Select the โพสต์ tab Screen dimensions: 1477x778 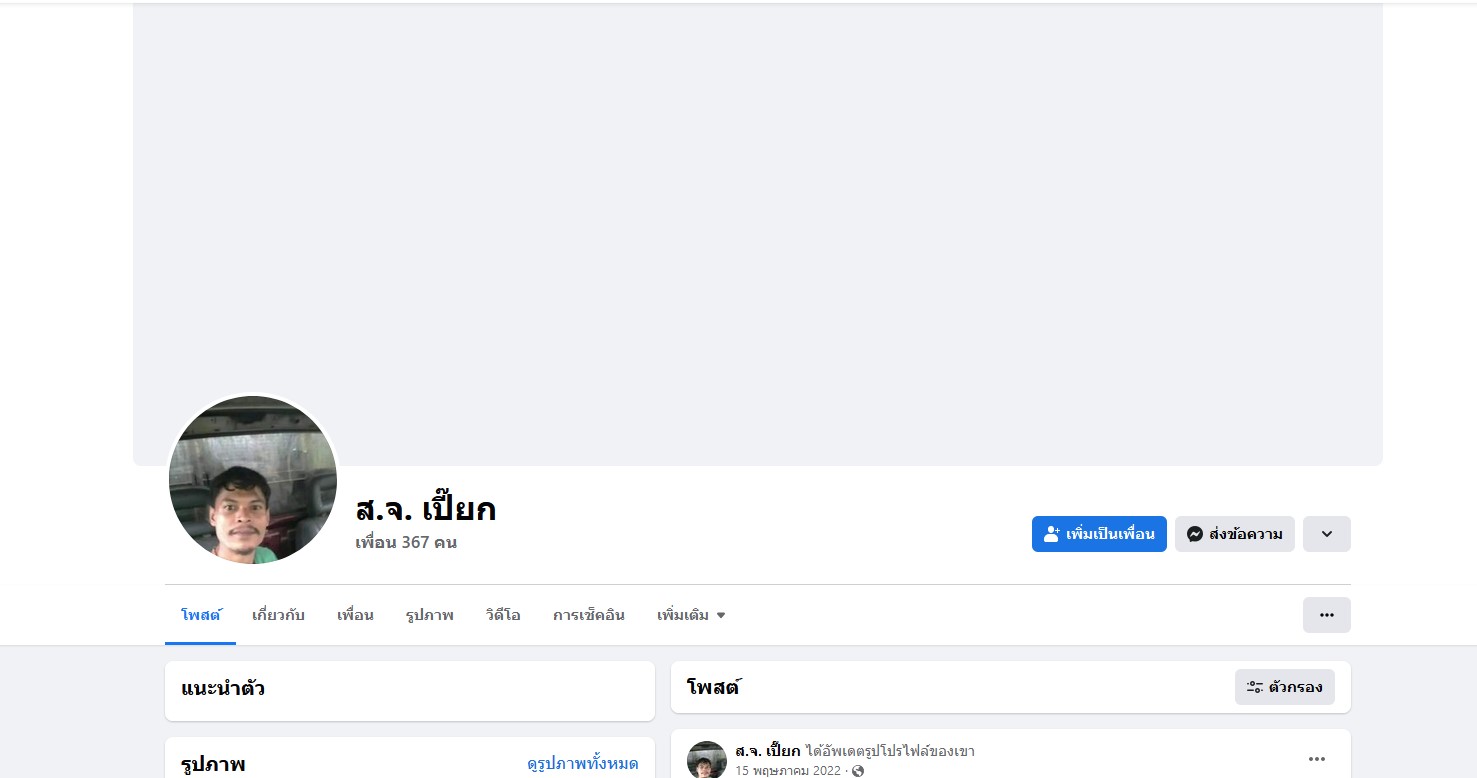pyautogui.click(x=200, y=615)
